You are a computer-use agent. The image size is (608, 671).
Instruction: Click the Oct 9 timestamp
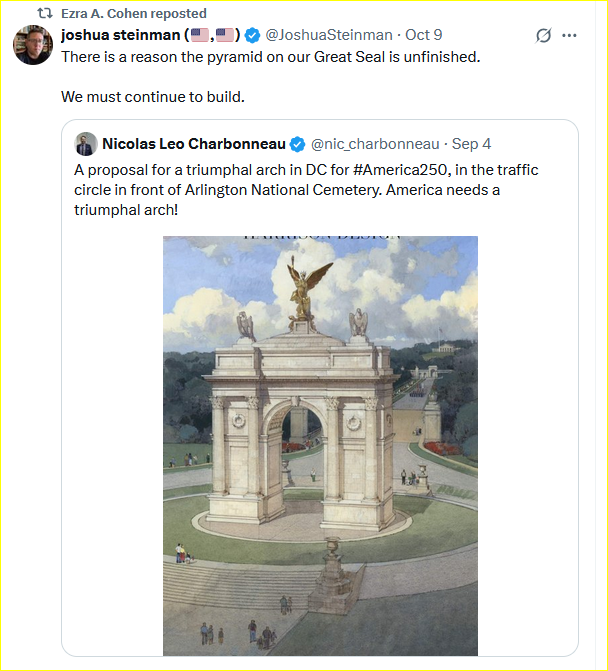[424, 35]
